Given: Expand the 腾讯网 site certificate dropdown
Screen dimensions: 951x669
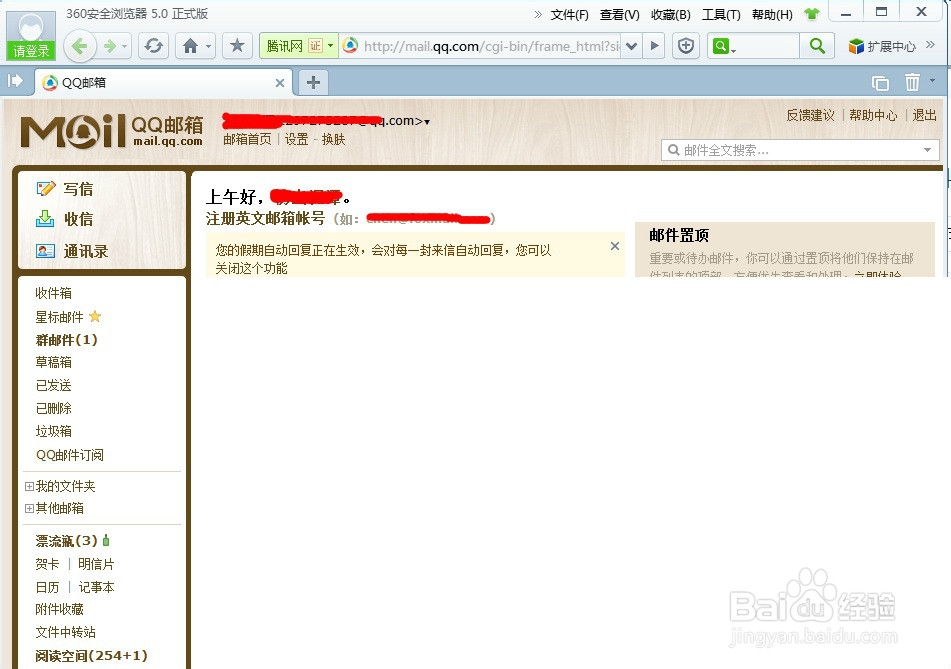Looking at the screenshot, I should pos(331,45).
